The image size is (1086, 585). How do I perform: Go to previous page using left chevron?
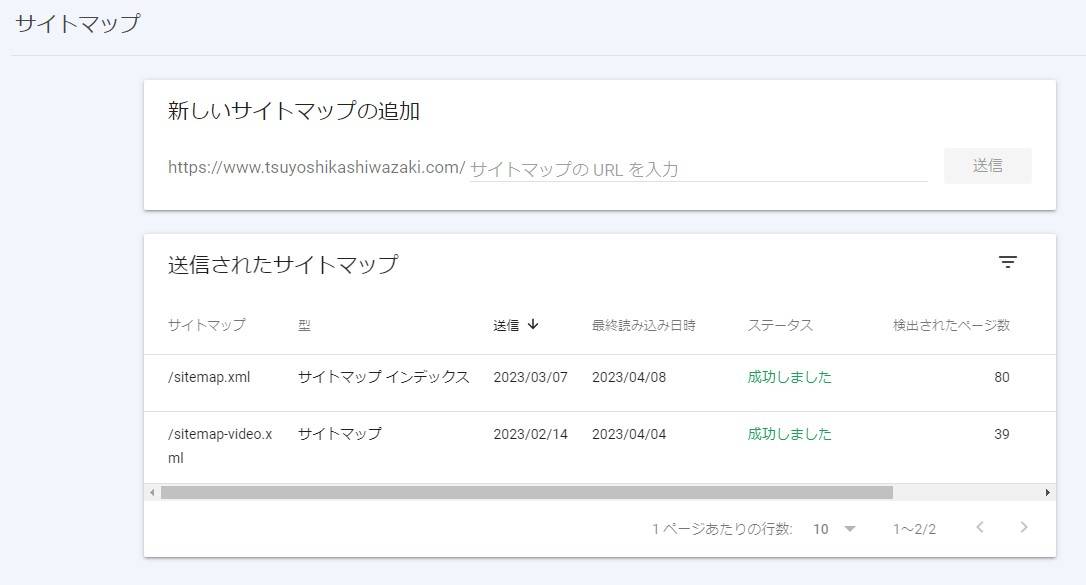[x=980, y=528]
